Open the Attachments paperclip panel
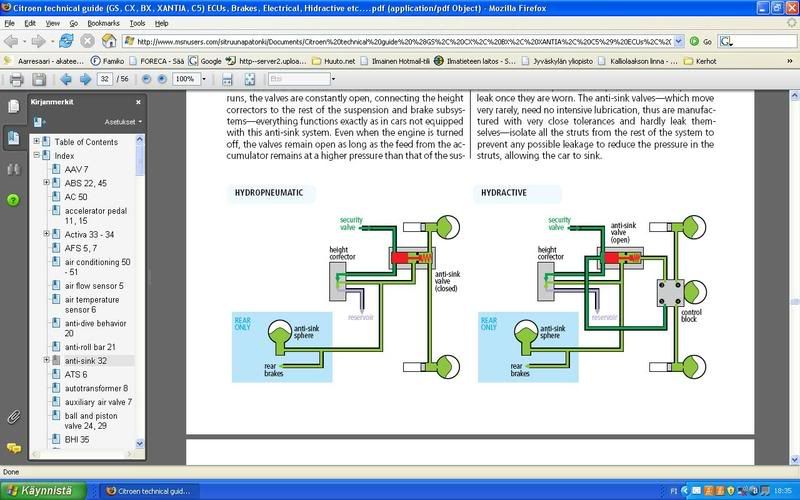The width and height of the screenshot is (800, 500). 14,416
